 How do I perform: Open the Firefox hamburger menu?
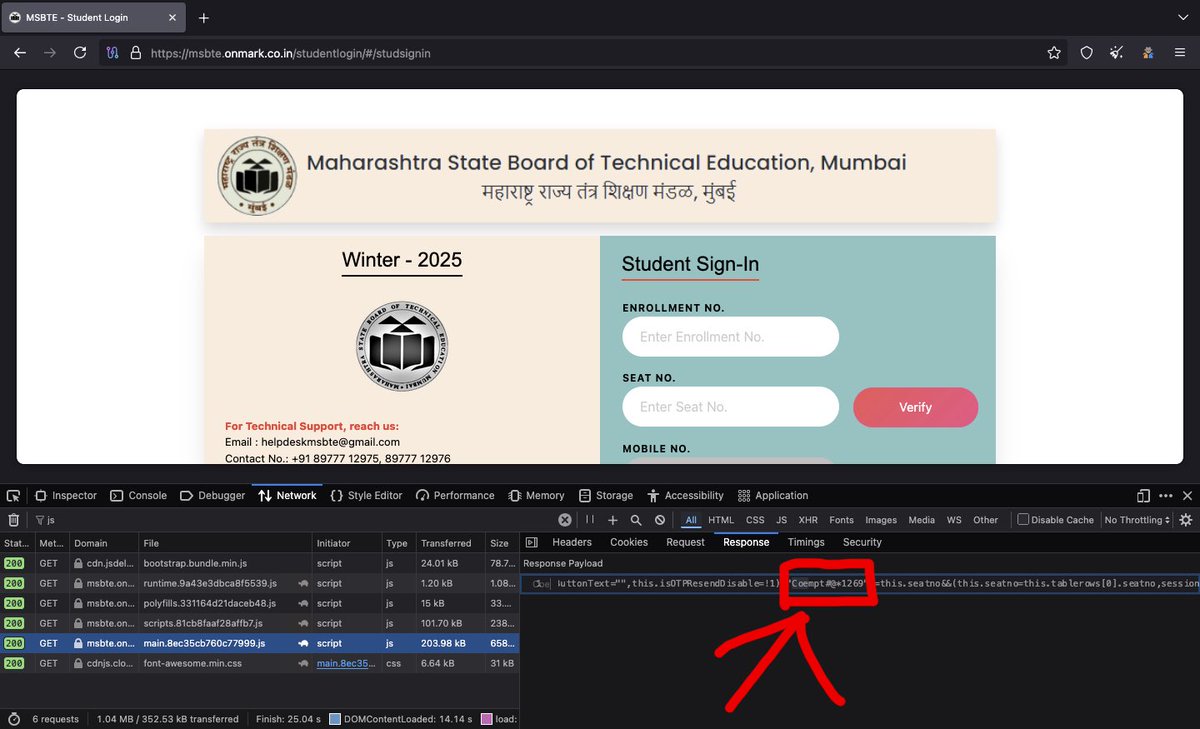(x=1180, y=53)
